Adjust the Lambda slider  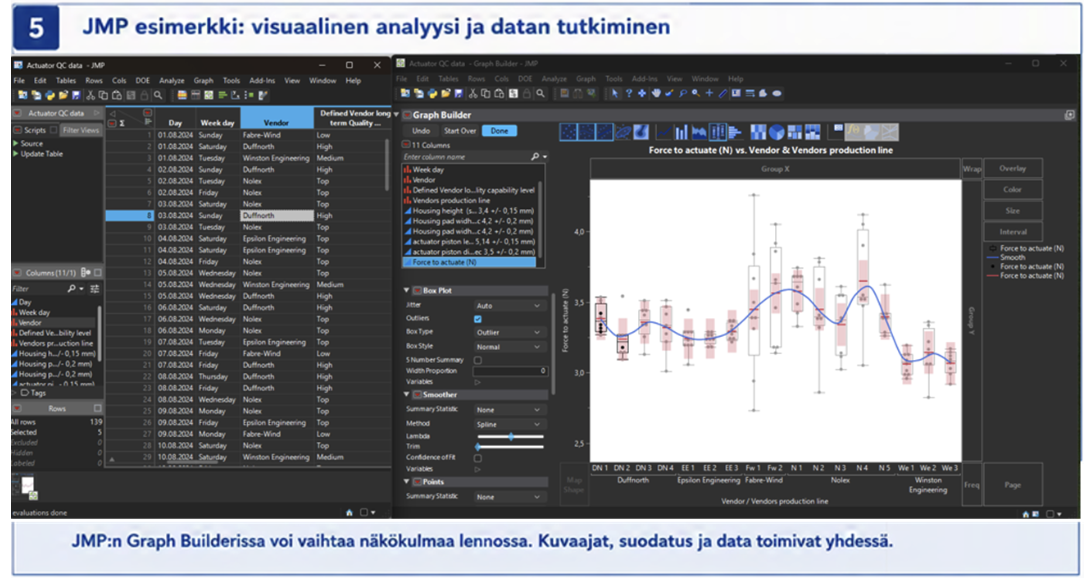pyautogui.click(x=510, y=436)
